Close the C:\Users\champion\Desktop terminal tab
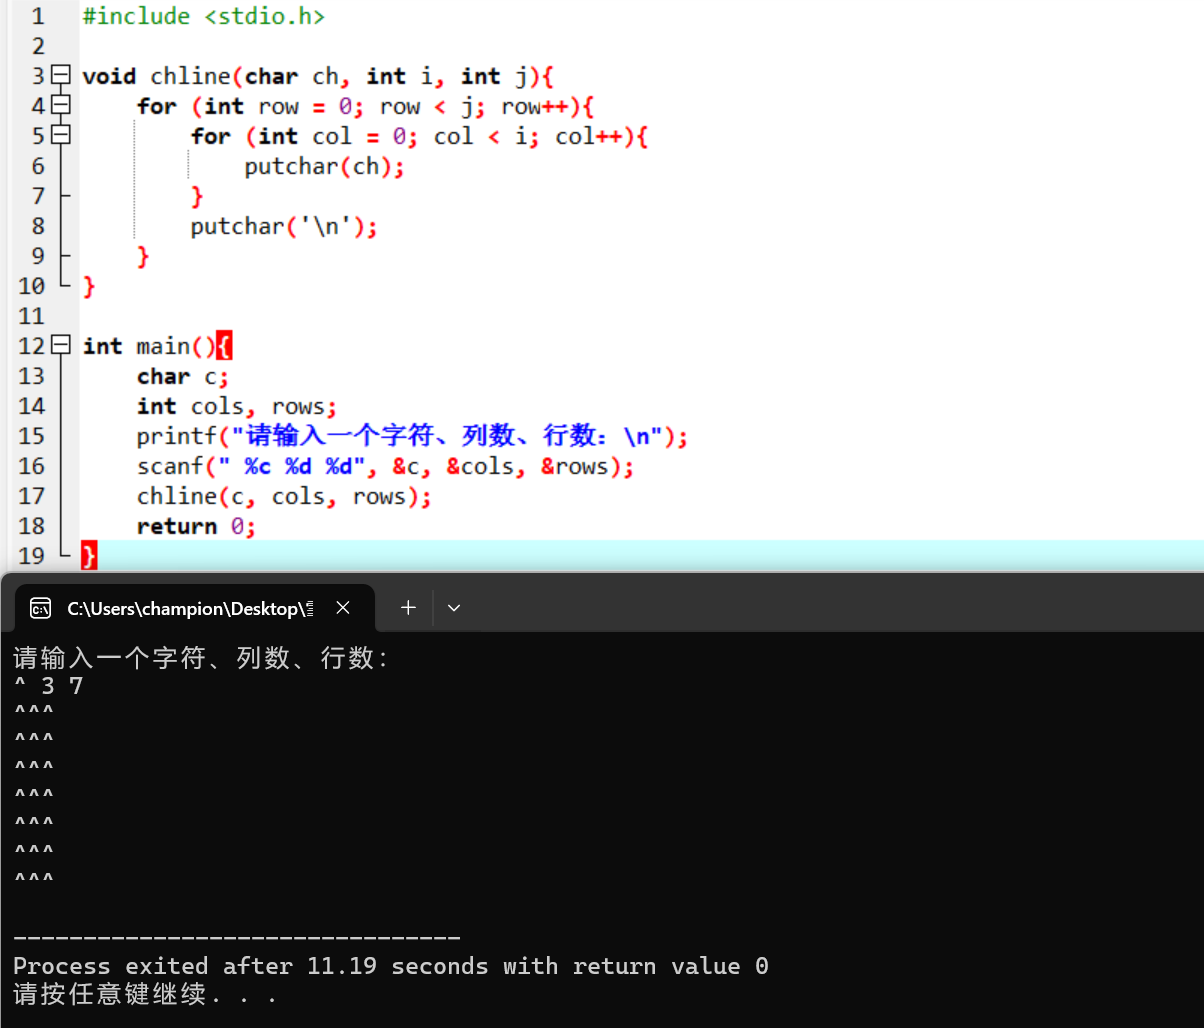The image size is (1204, 1028). pos(343,607)
